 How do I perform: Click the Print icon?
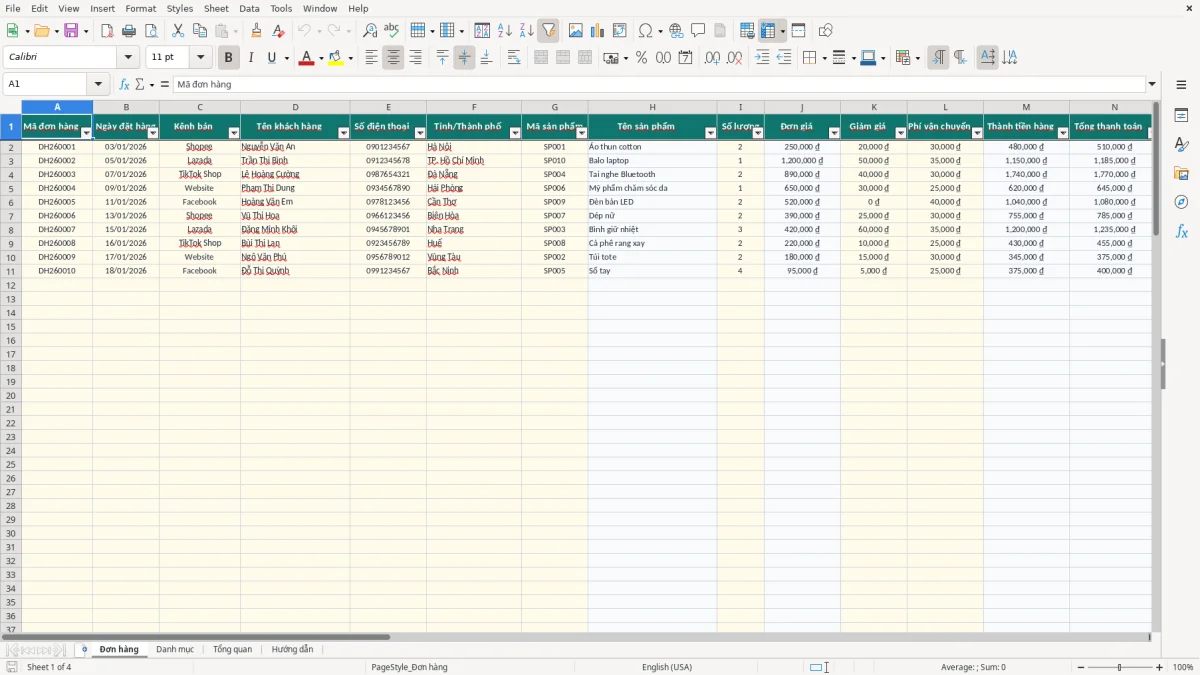(x=129, y=31)
